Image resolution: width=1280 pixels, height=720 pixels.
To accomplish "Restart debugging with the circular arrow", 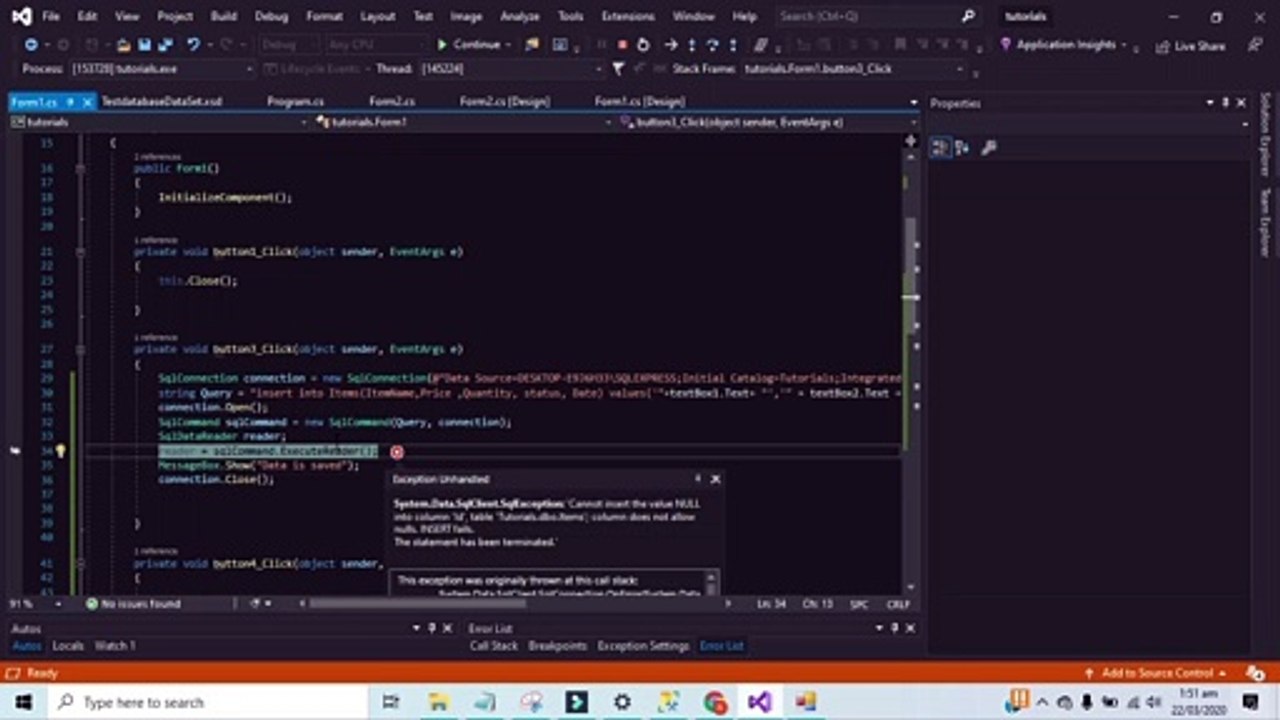I will (x=642, y=45).
